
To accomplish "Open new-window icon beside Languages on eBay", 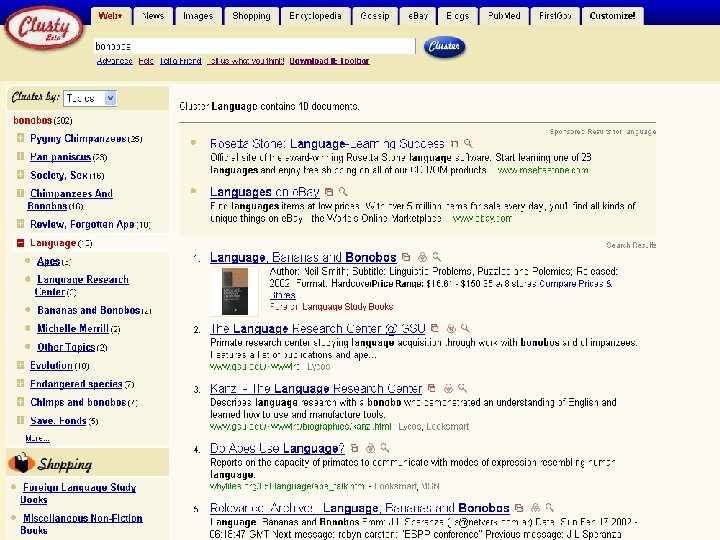I will click(329, 192).
